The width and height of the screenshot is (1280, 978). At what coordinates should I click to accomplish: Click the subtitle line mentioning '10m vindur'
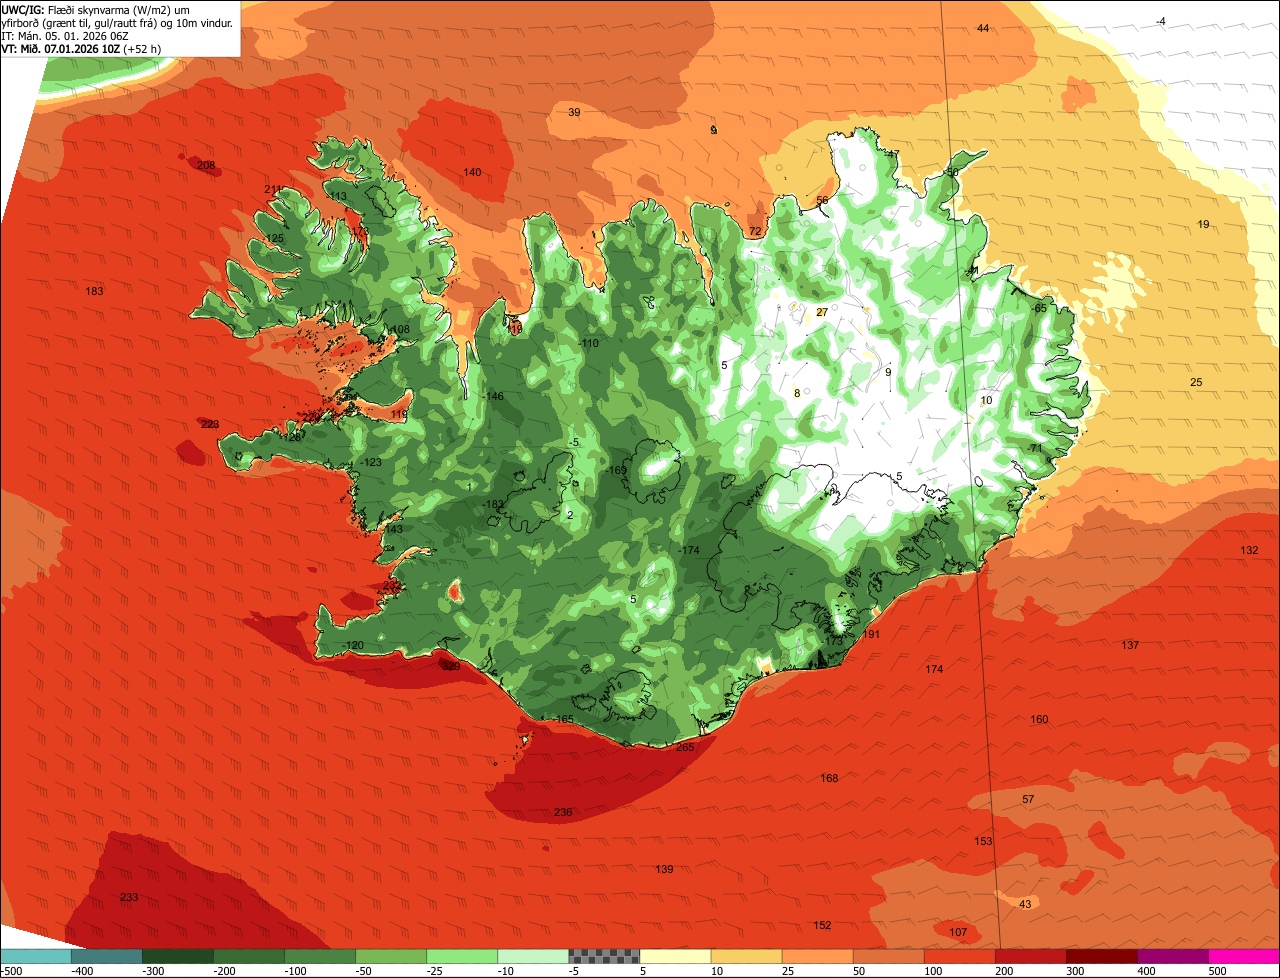point(117,22)
